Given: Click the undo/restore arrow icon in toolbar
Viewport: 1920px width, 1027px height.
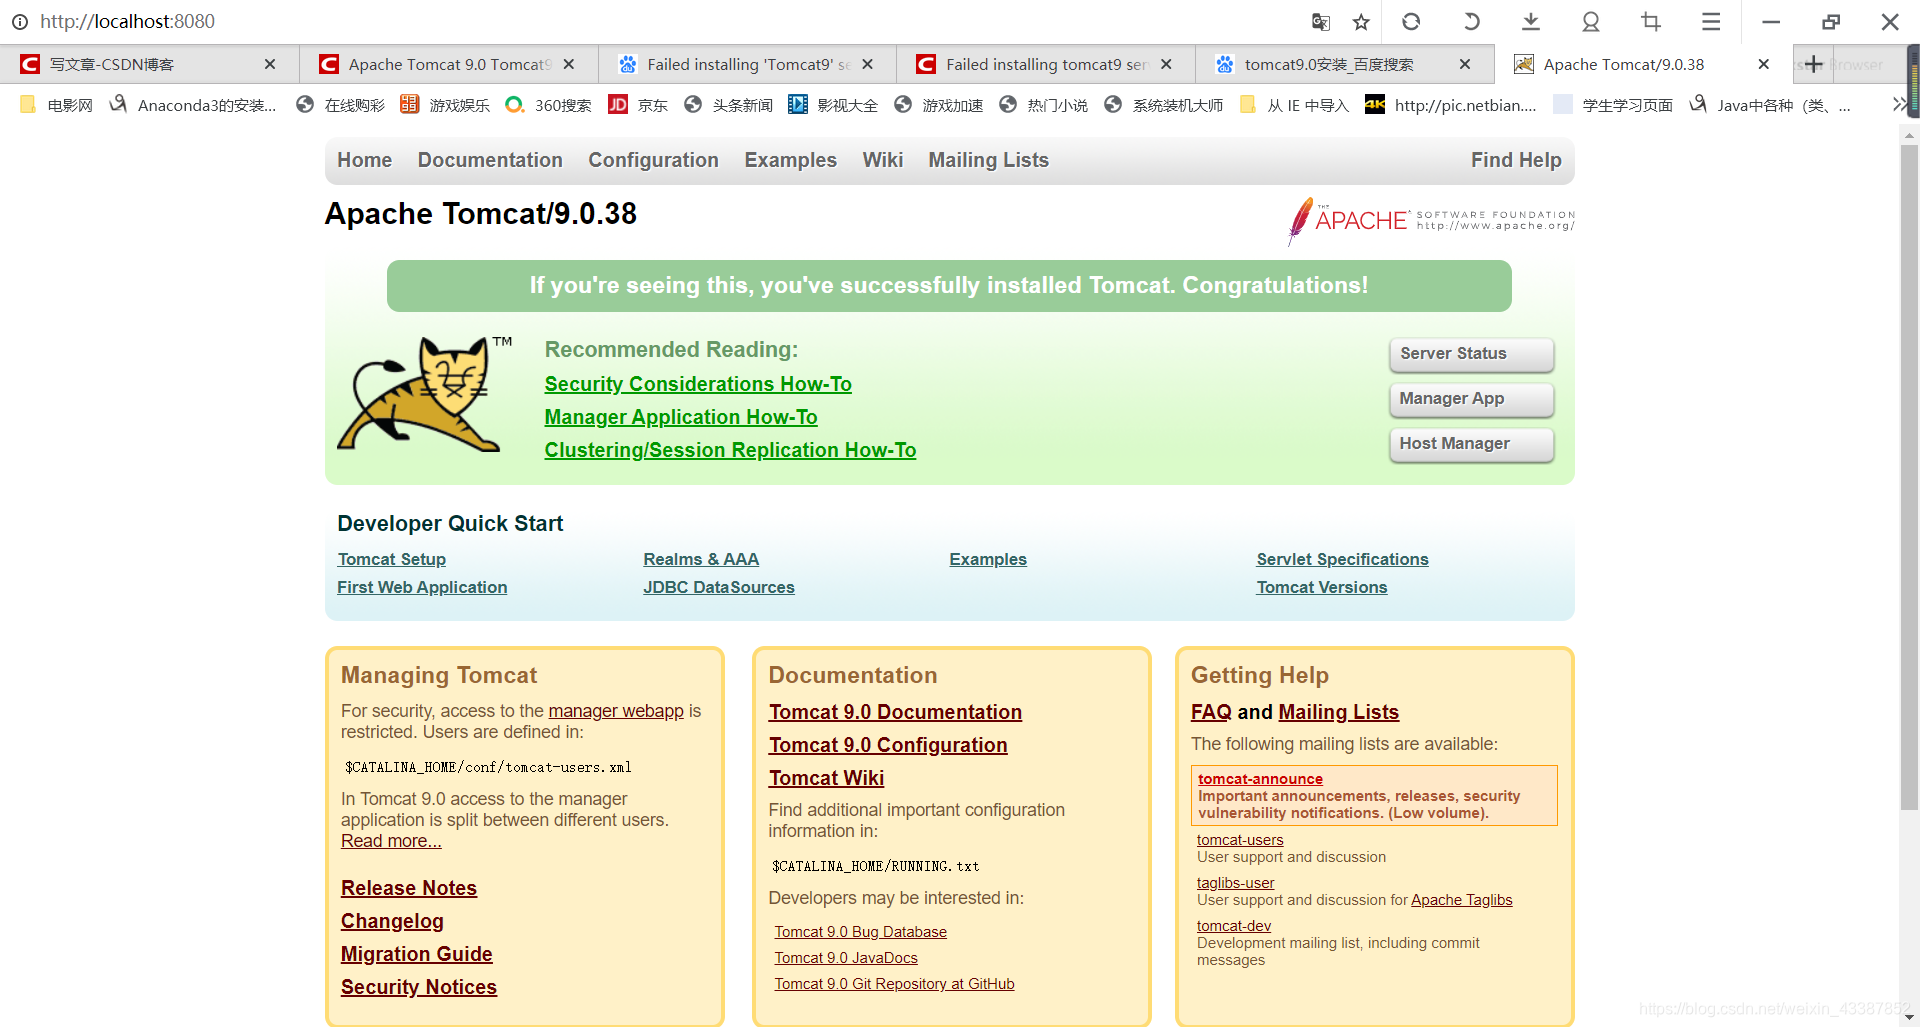Looking at the screenshot, I should click(1471, 22).
